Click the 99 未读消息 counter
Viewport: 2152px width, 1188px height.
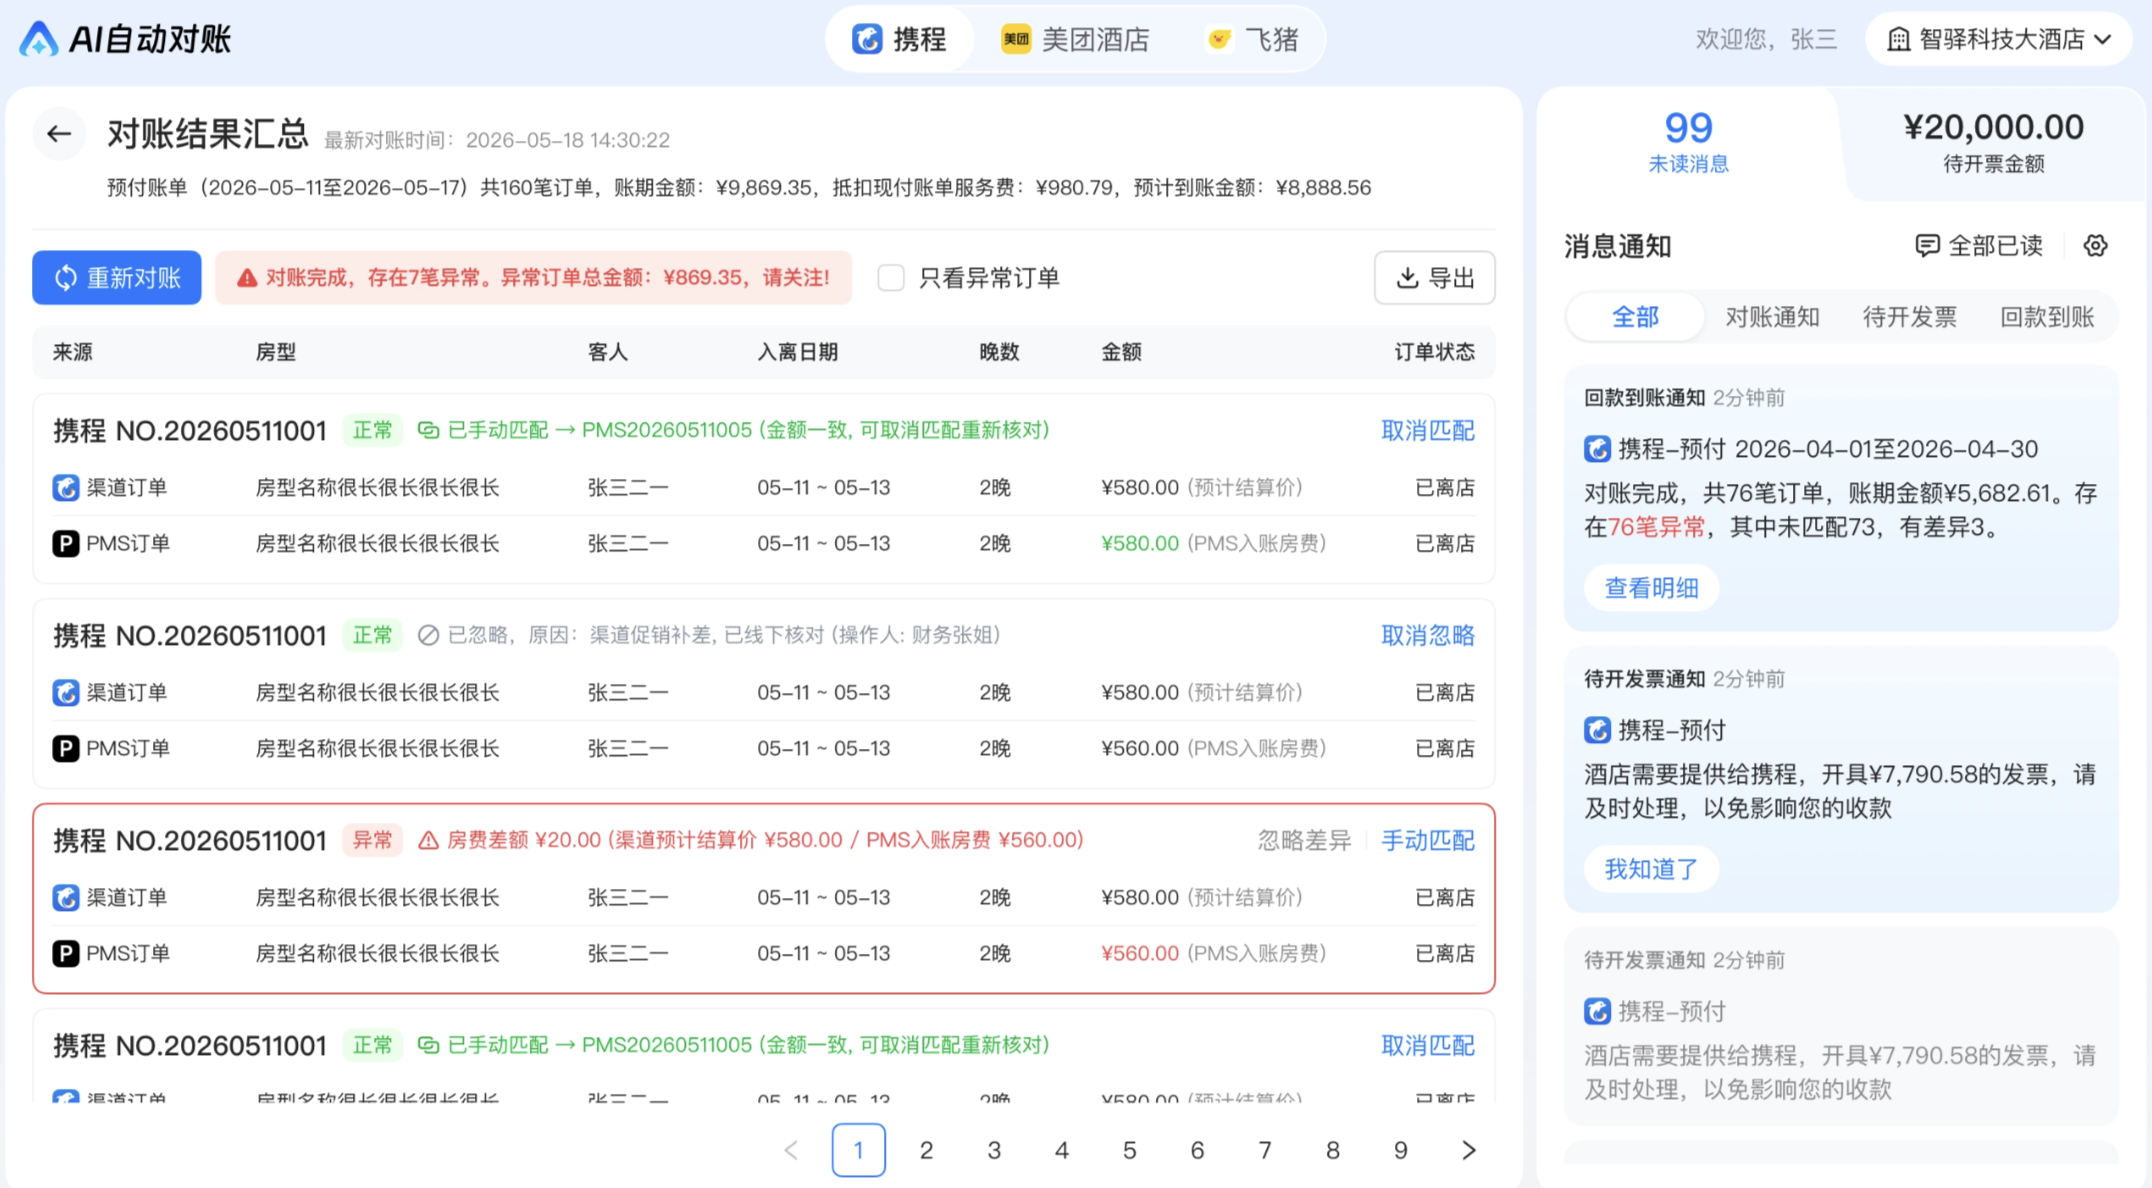click(1689, 141)
